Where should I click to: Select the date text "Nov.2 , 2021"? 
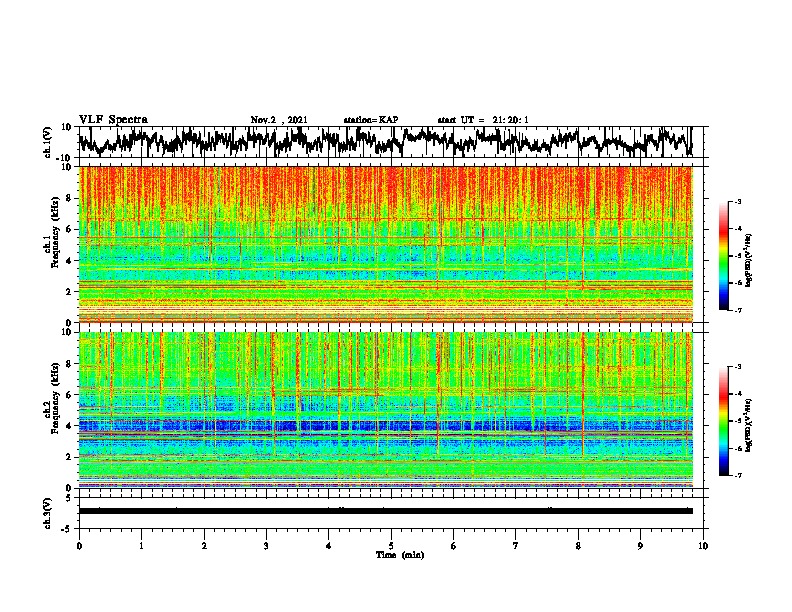pyautogui.click(x=279, y=120)
